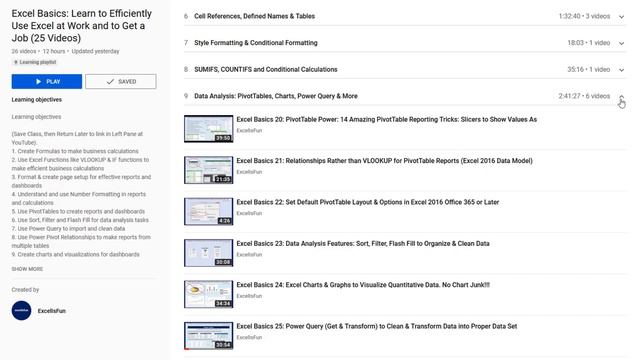This screenshot has height=360, width=640.
Task: Toggle the SAVED playlist button
Action: [x=121, y=82]
